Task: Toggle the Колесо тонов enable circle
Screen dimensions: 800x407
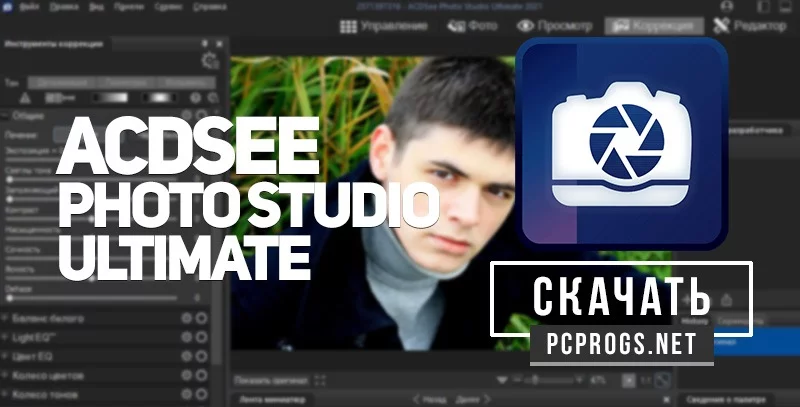Action: click(x=202, y=394)
